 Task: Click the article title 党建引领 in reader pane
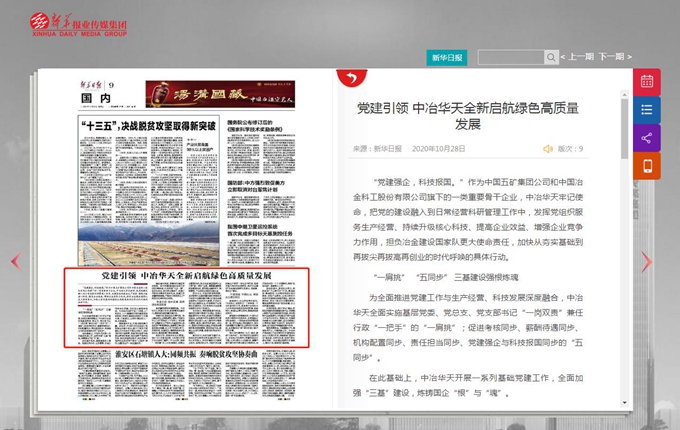click(x=468, y=116)
